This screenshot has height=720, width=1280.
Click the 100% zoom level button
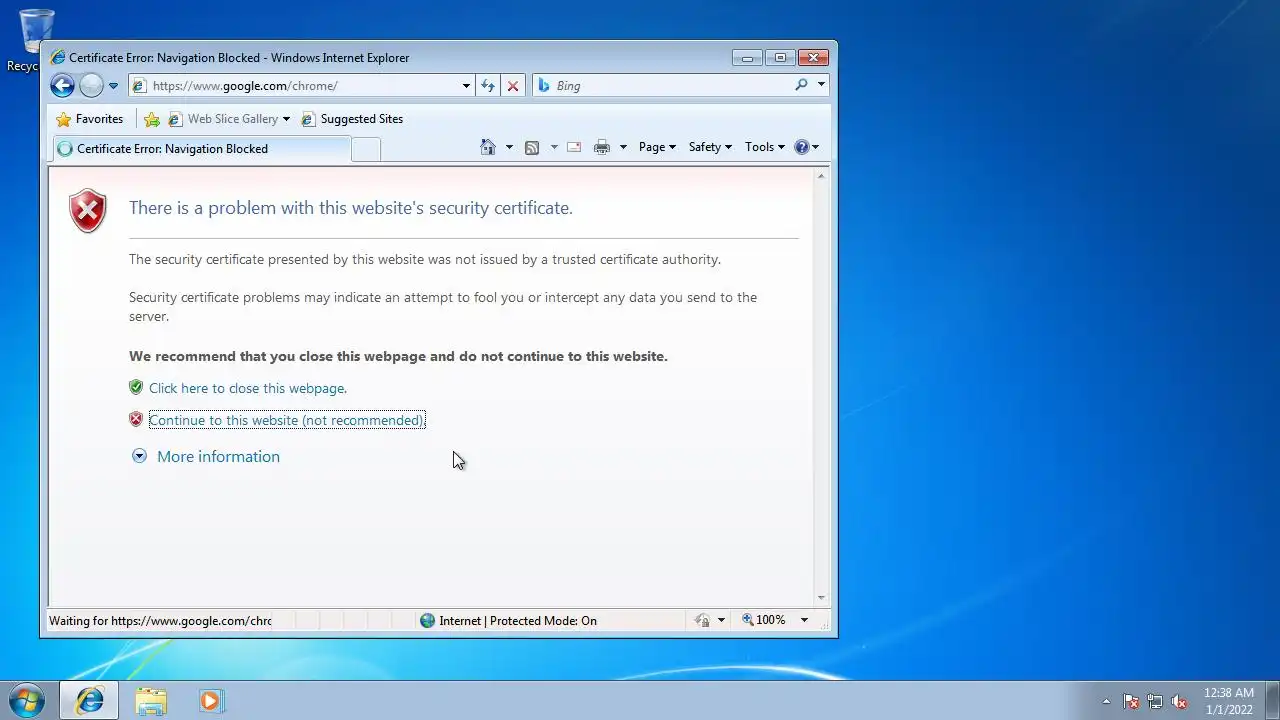(x=764, y=621)
